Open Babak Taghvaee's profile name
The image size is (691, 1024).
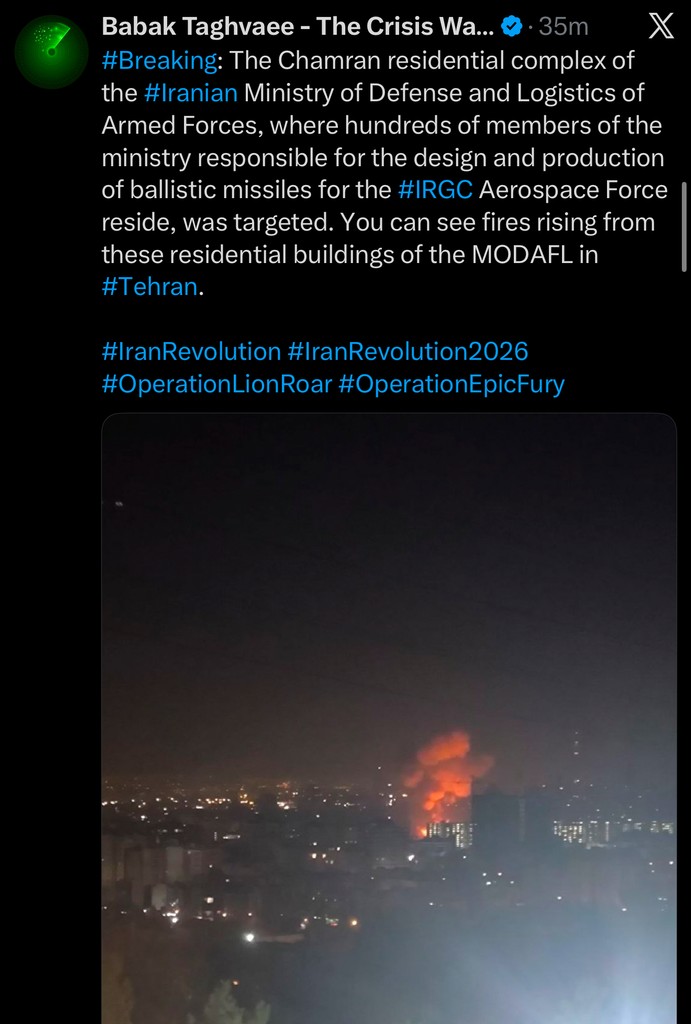click(297, 27)
